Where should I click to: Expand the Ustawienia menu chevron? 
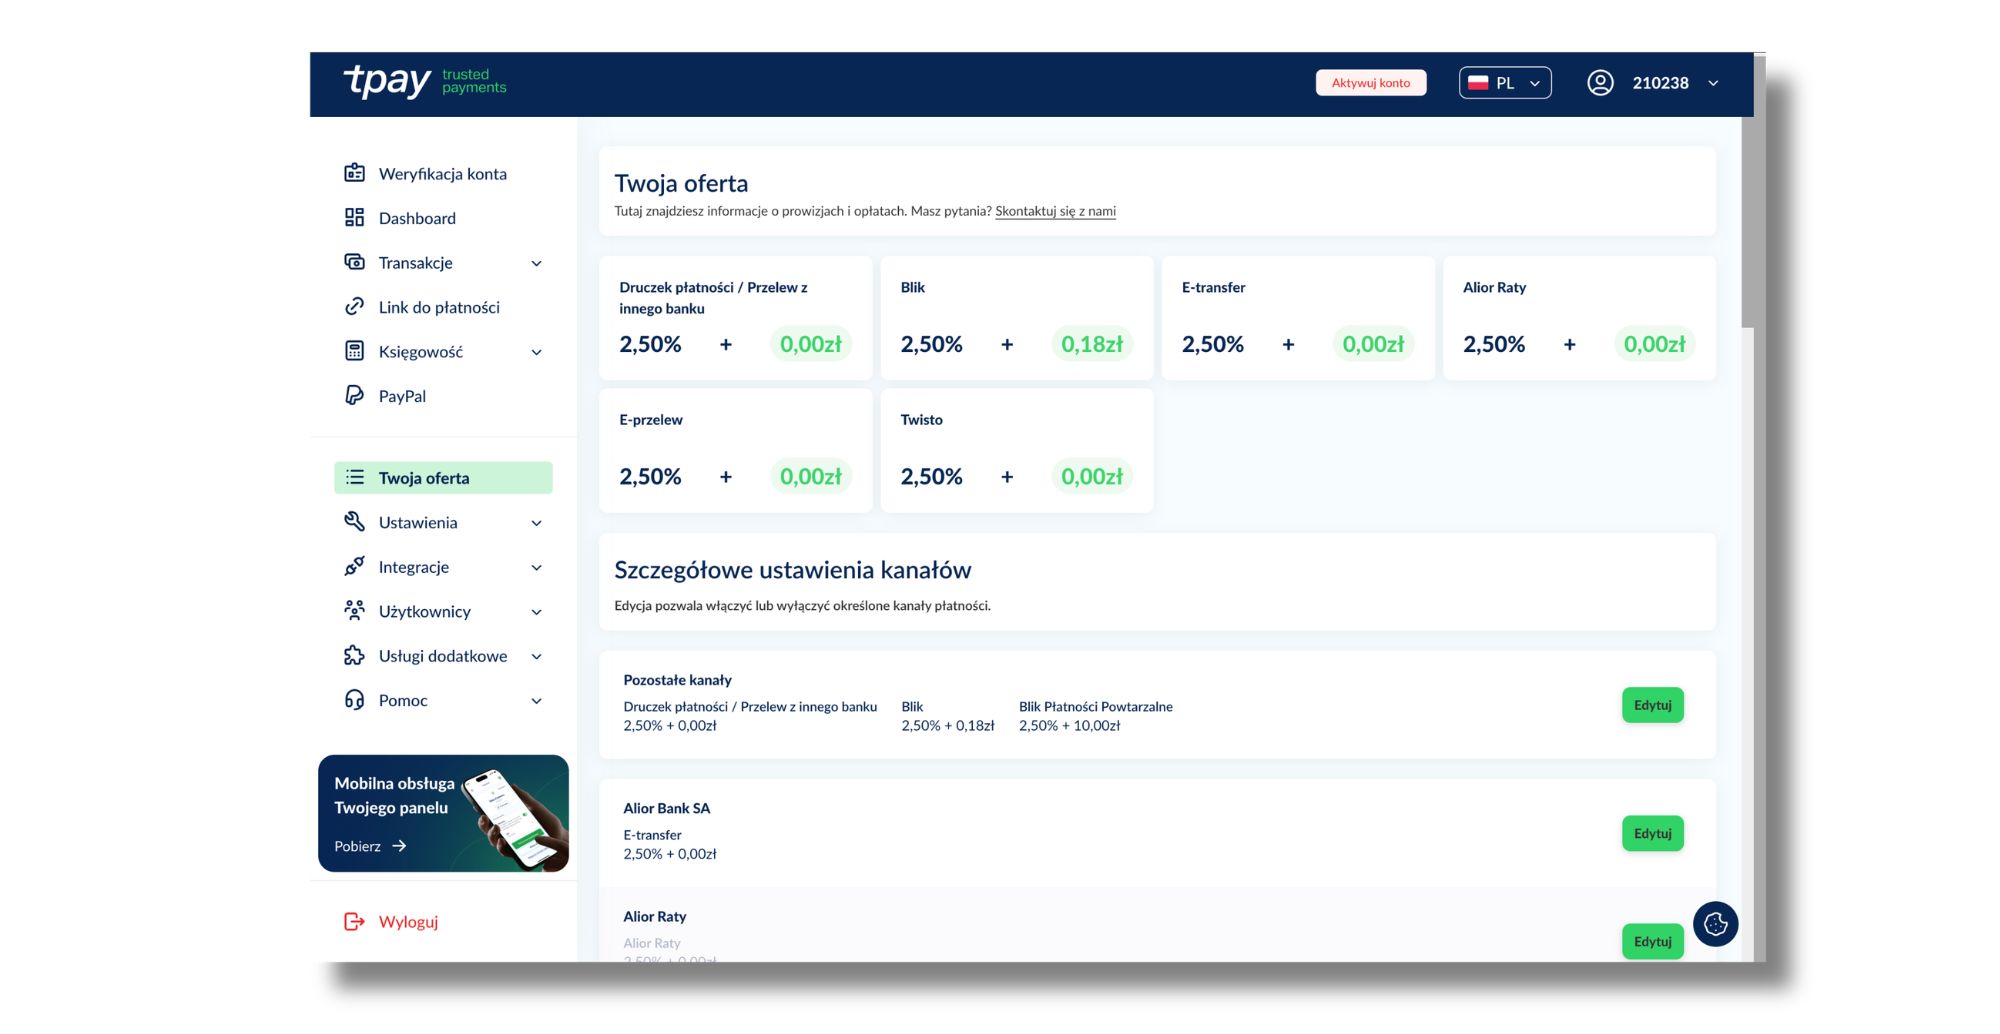click(536, 523)
